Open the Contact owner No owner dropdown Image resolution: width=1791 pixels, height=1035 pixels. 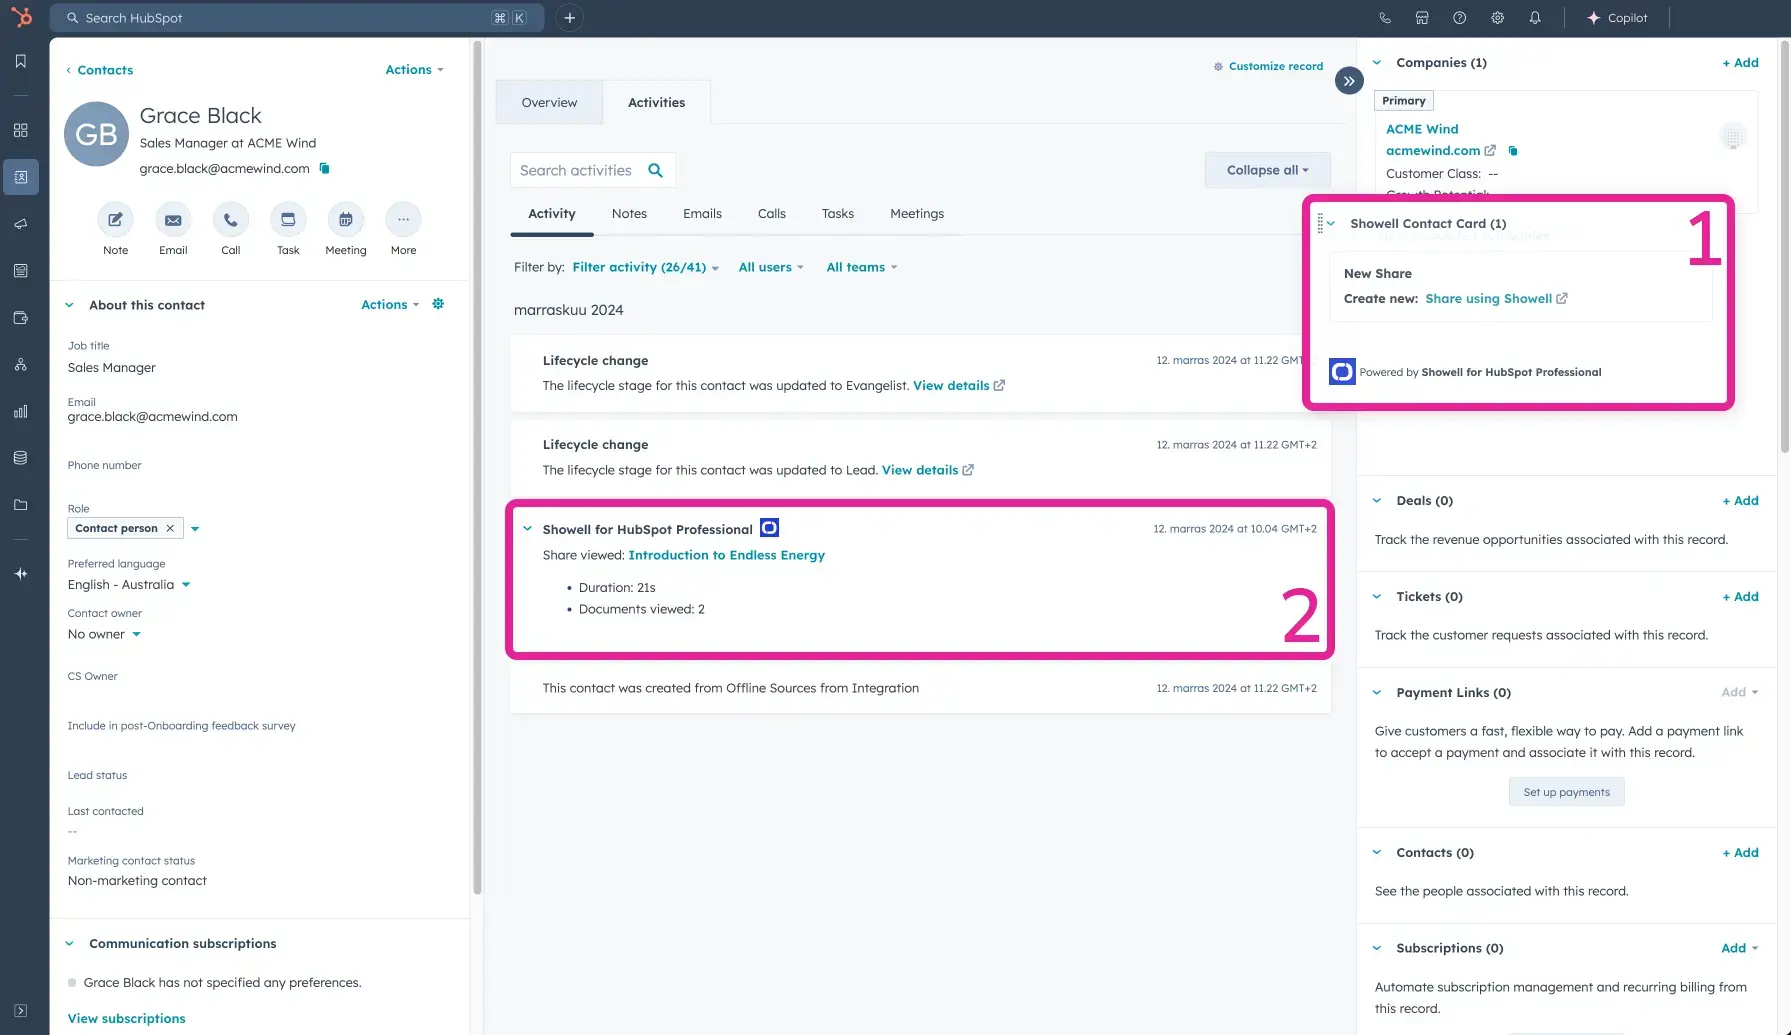105,635
